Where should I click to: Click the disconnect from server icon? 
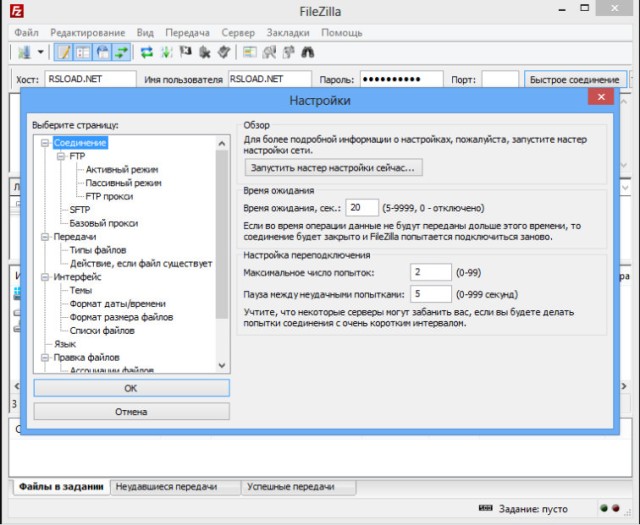[206, 51]
